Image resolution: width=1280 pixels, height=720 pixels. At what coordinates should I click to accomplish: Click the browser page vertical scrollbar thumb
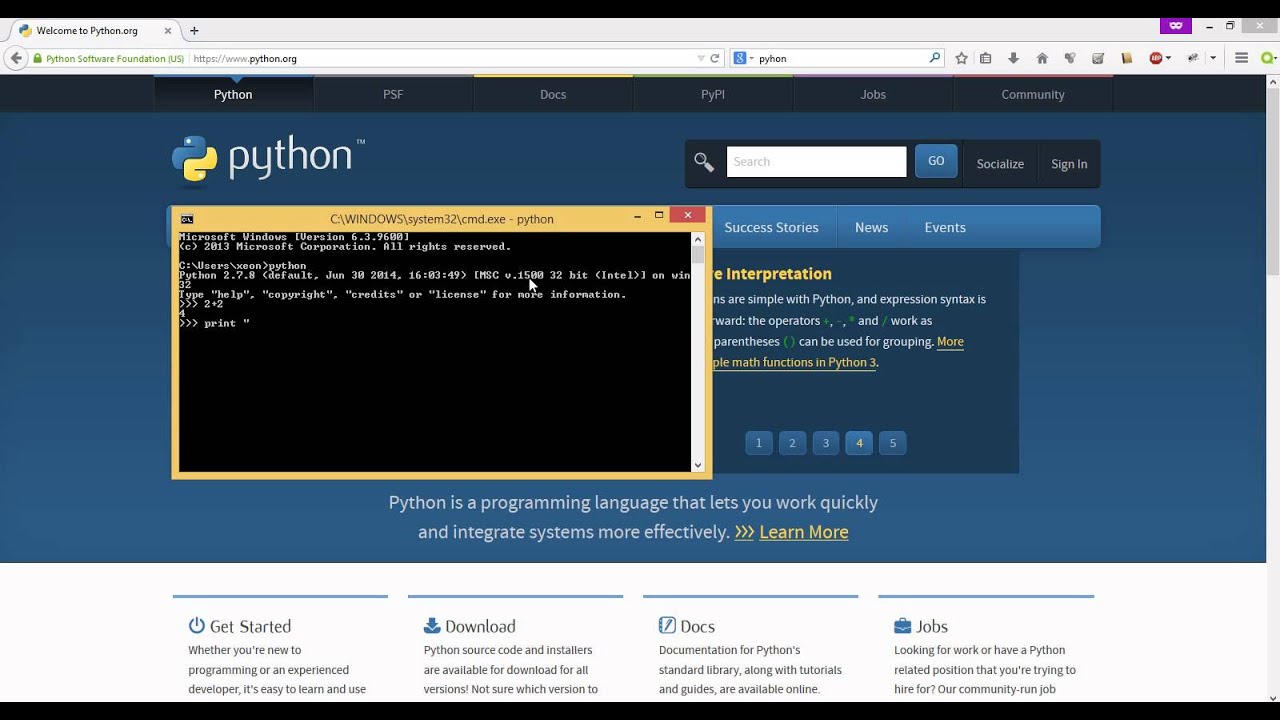coord(1272,182)
